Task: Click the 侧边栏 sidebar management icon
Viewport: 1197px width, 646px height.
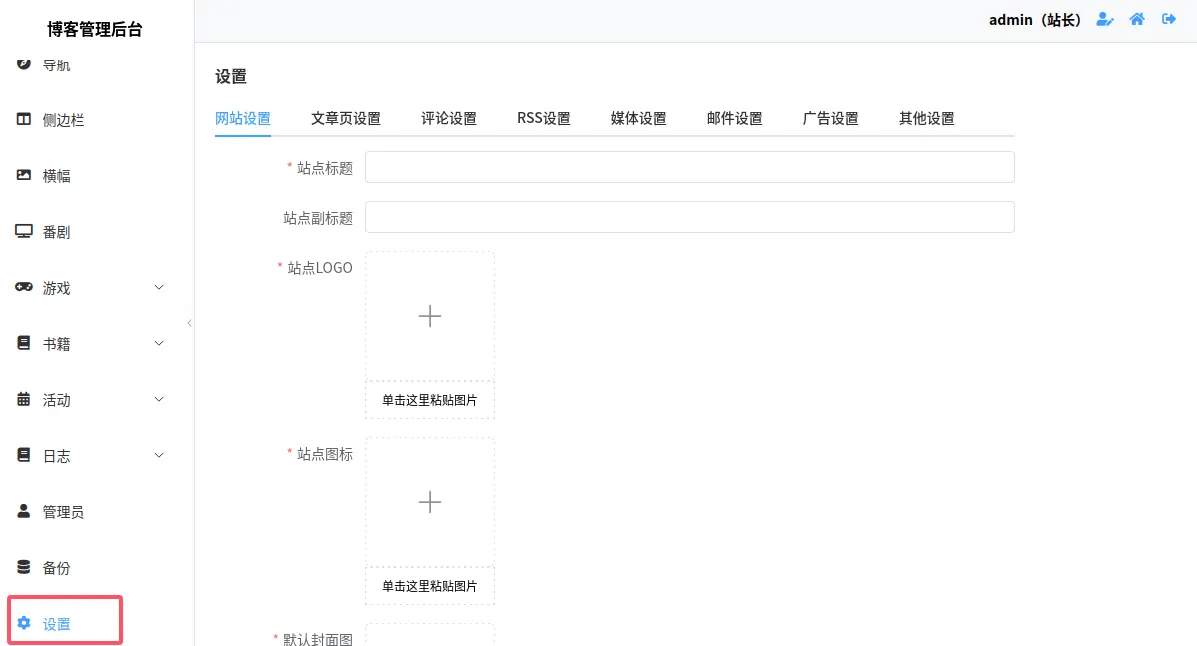Action: 24,119
